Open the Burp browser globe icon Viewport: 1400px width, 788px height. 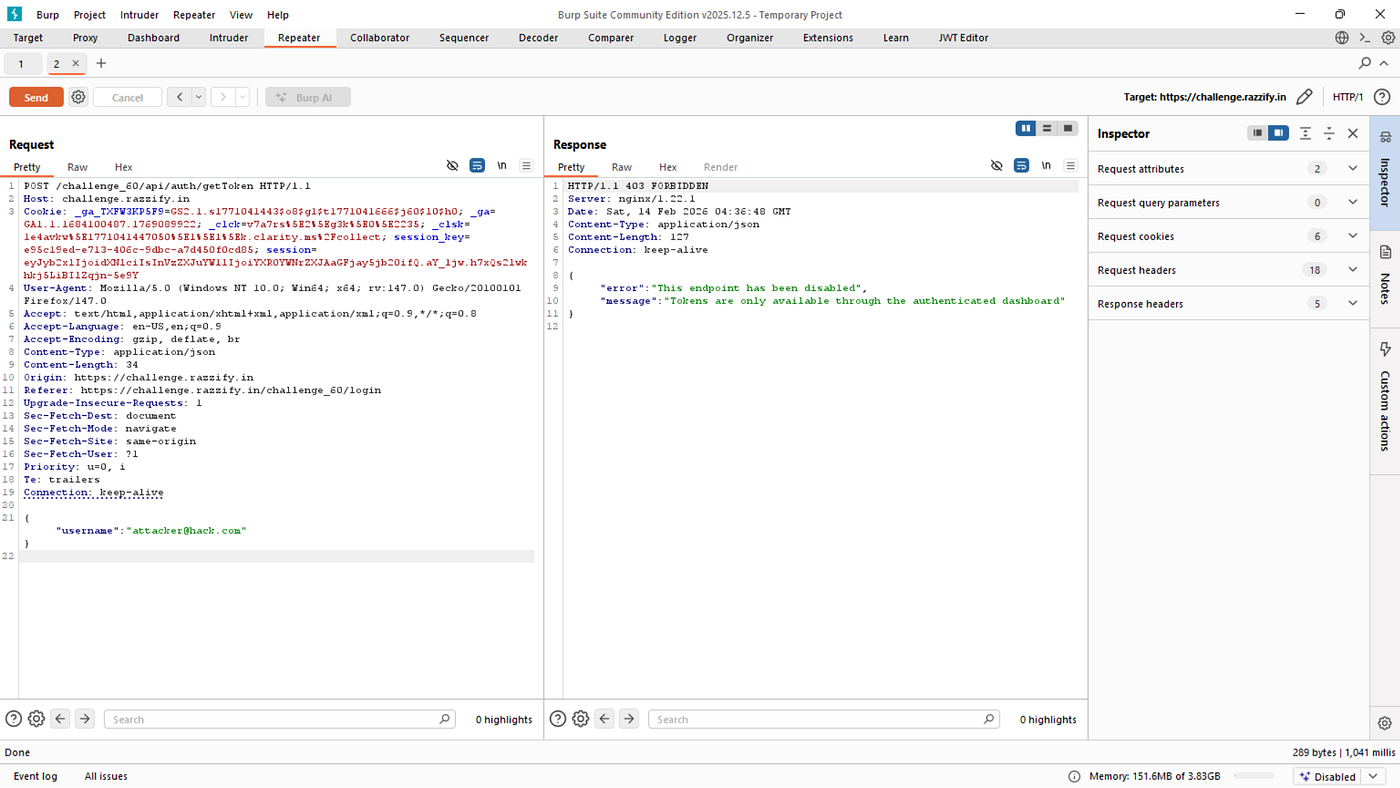click(x=1342, y=38)
